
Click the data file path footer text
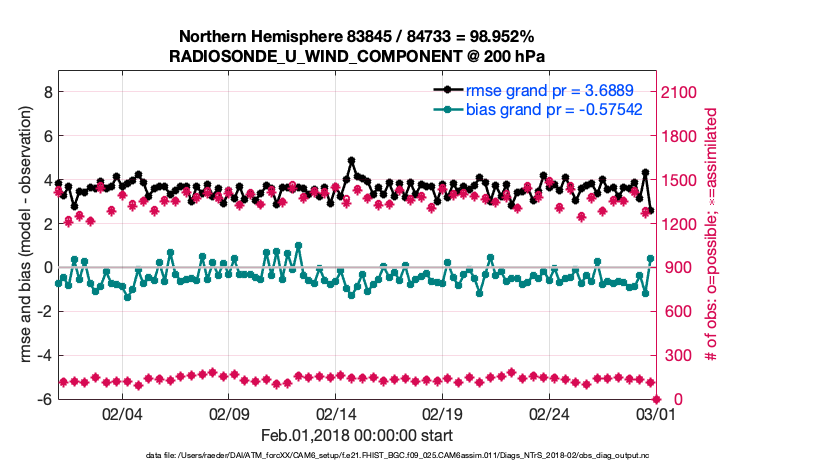pos(398,456)
